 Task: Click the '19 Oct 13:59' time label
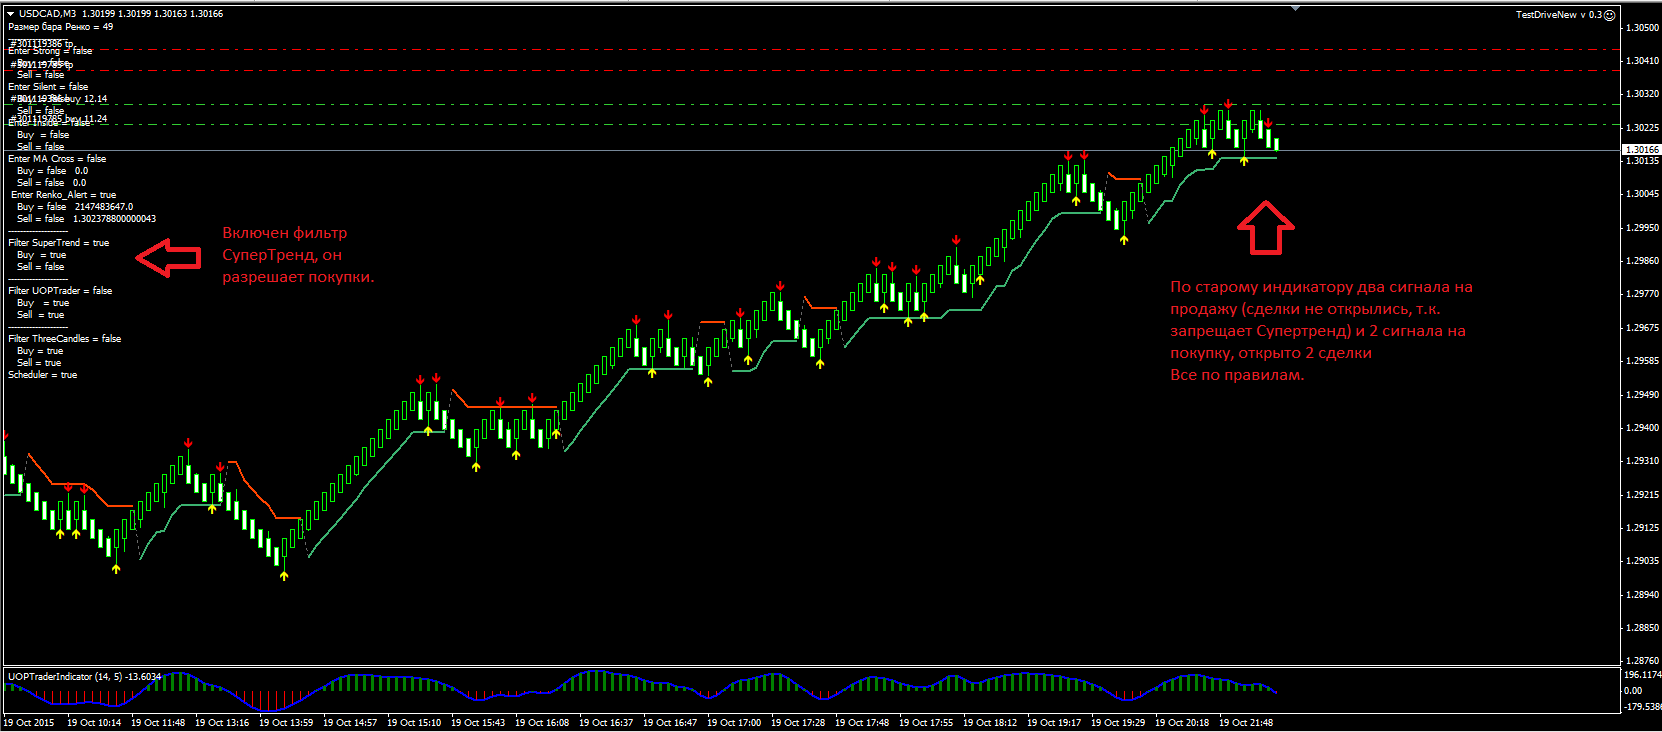click(x=286, y=723)
